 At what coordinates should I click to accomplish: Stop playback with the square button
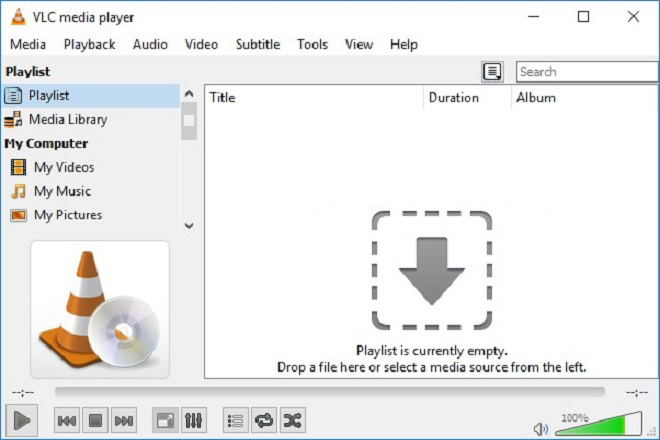pyautogui.click(x=96, y=420)
